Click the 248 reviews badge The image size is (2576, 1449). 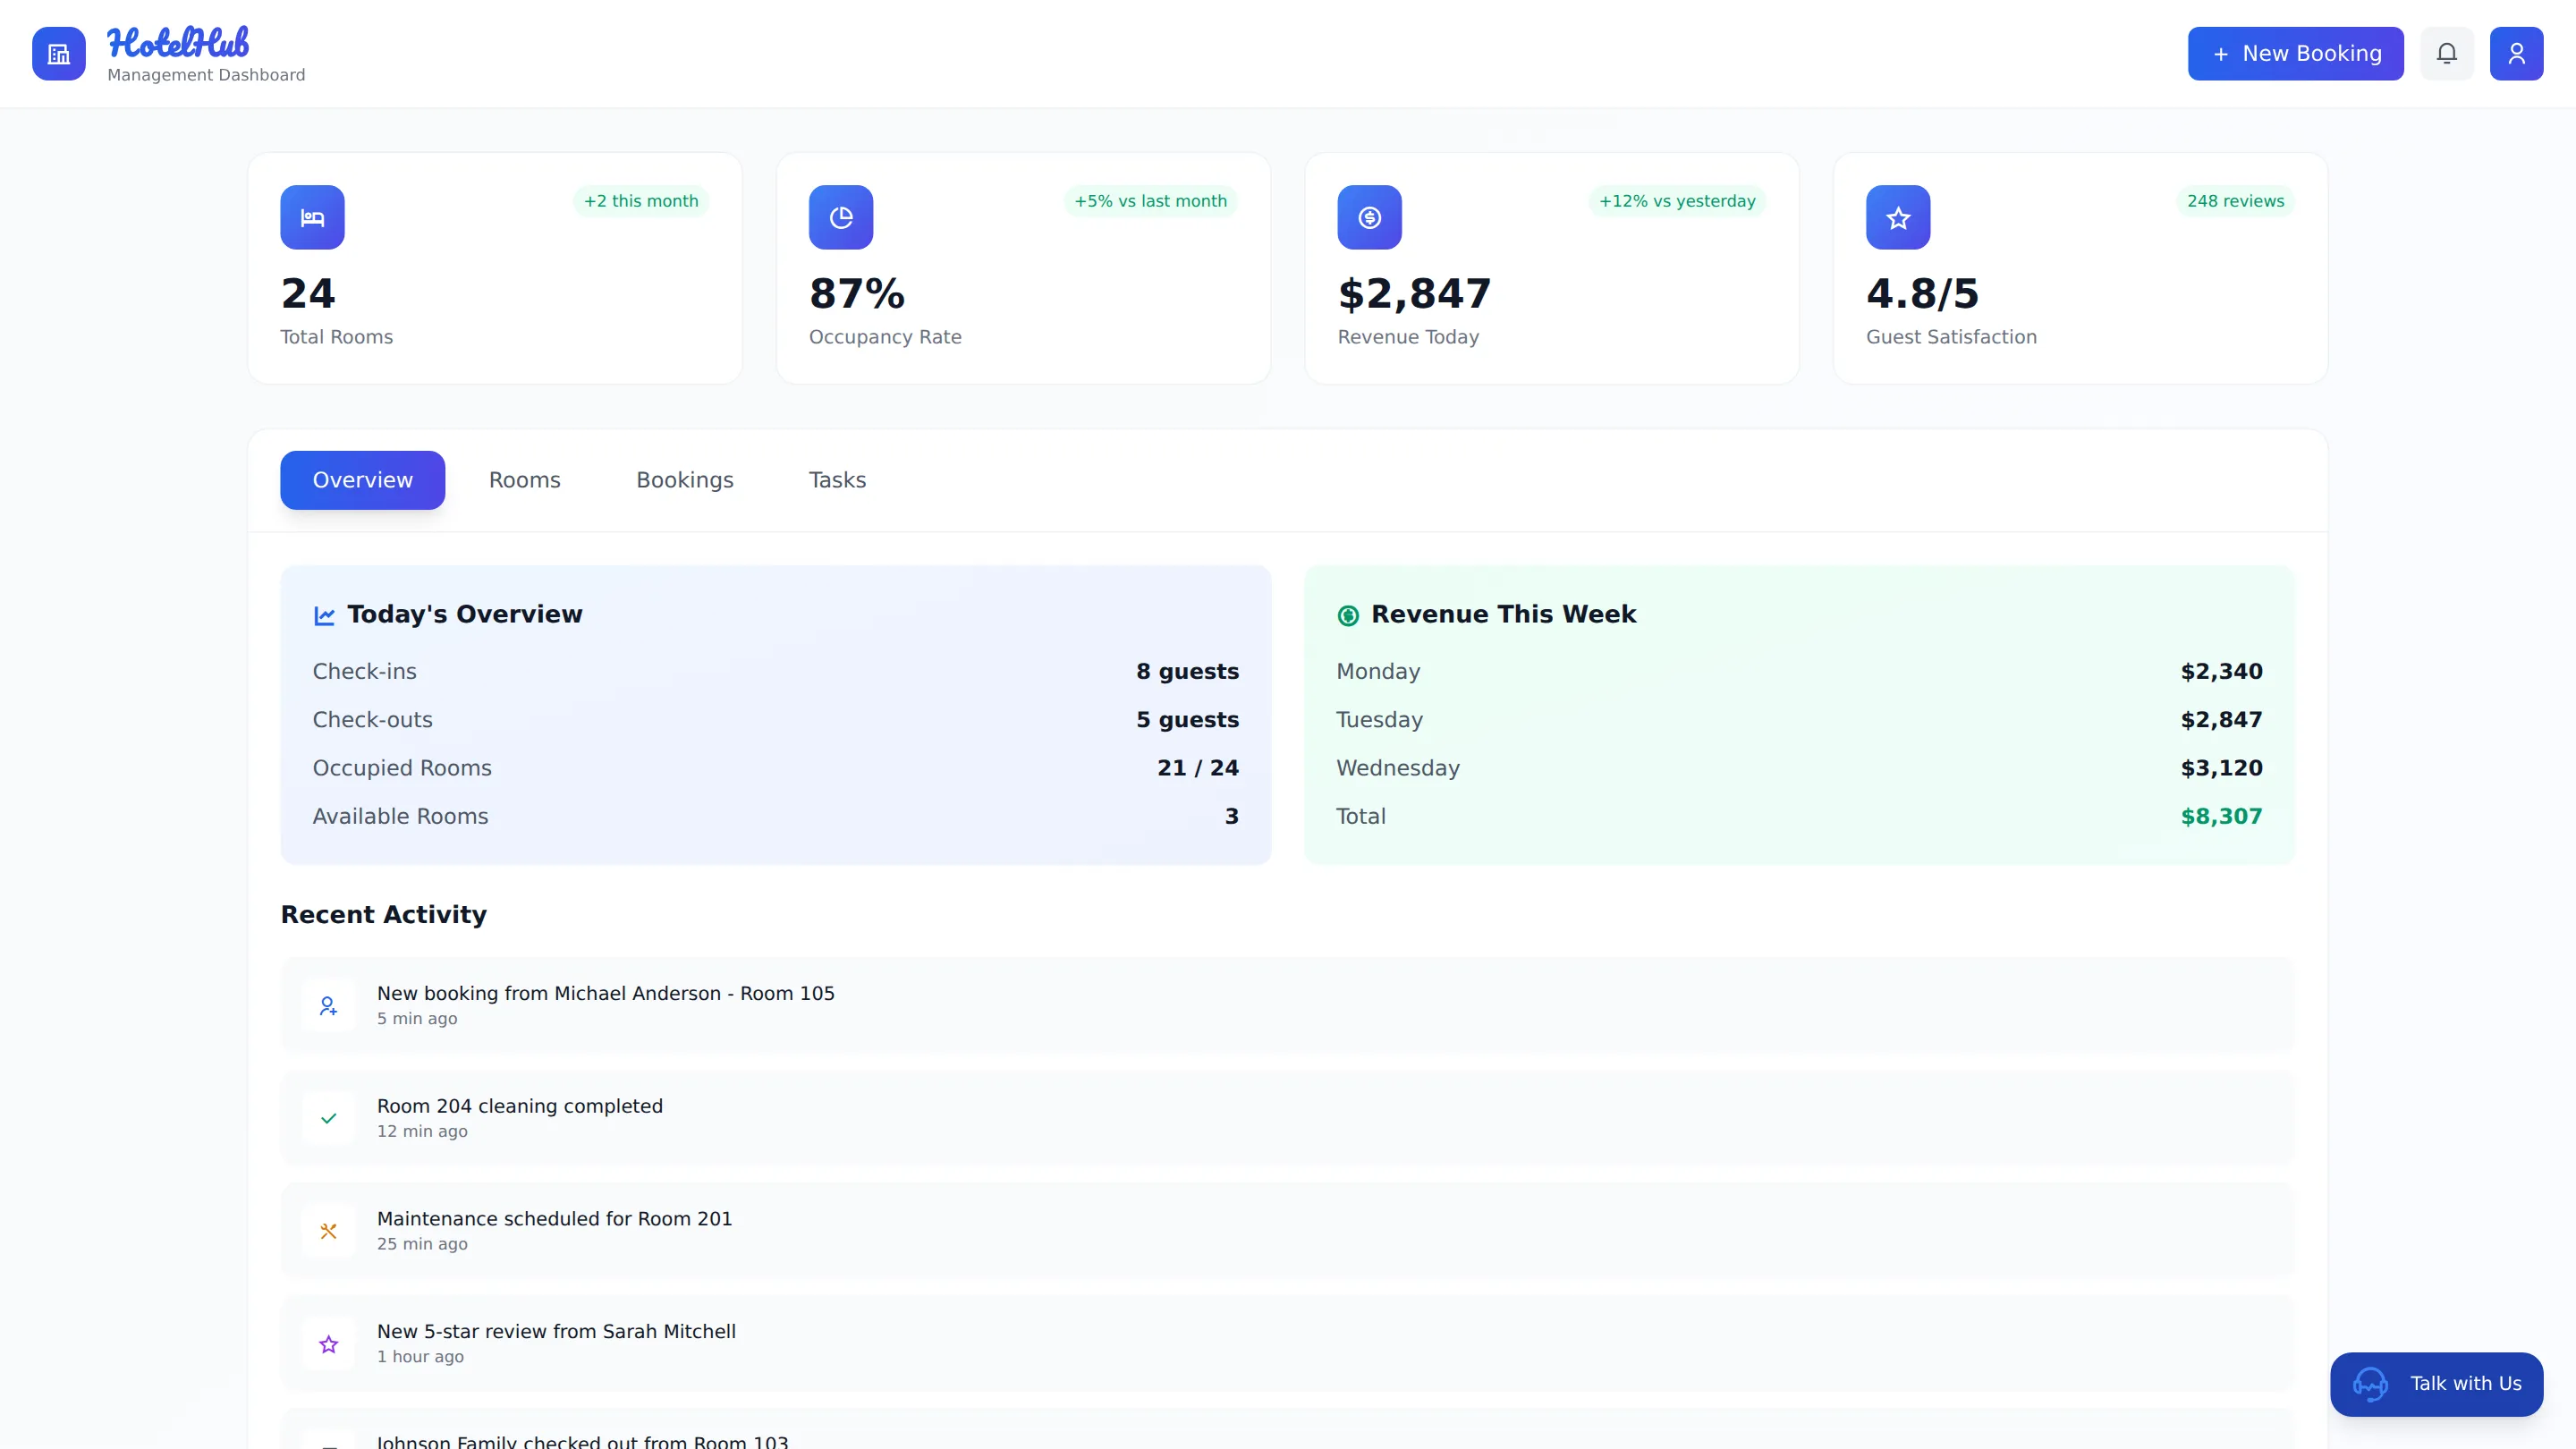coord(2235,201)
